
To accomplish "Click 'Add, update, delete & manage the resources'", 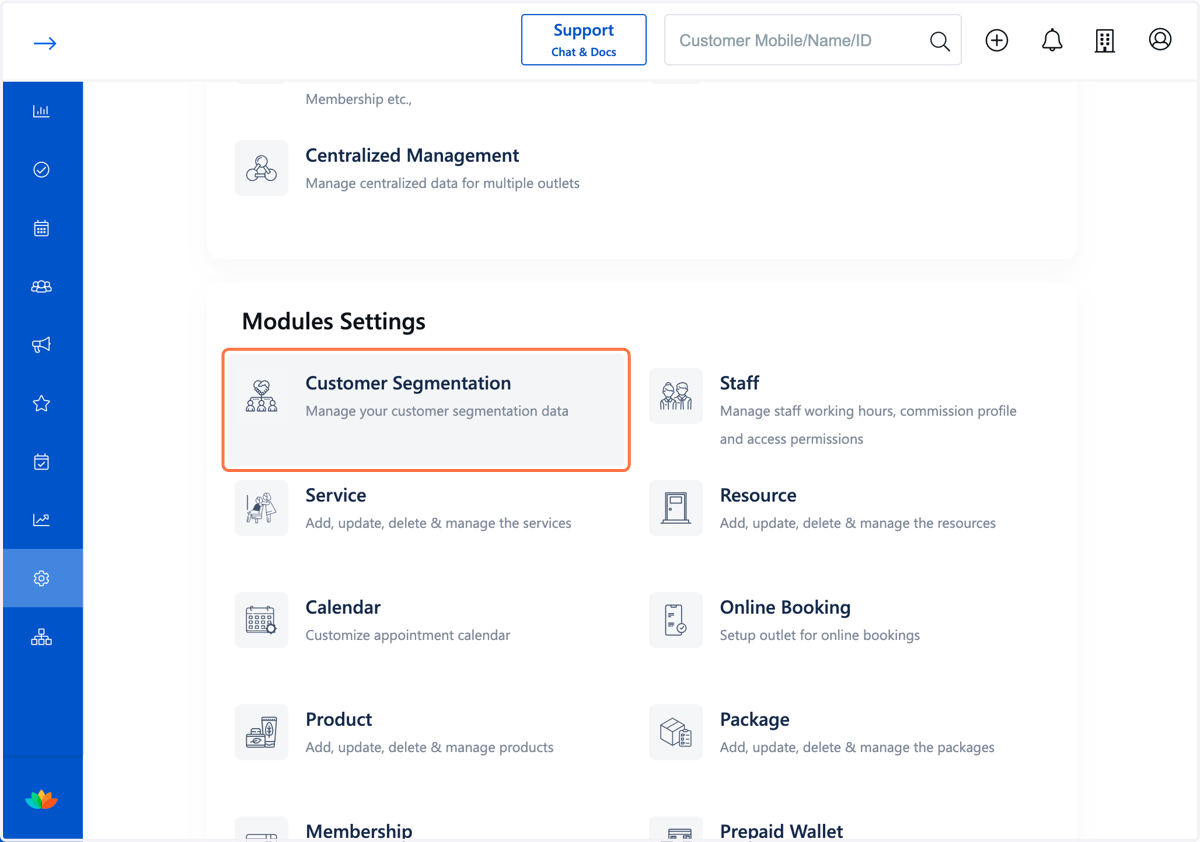I will [x=858, y=523].
